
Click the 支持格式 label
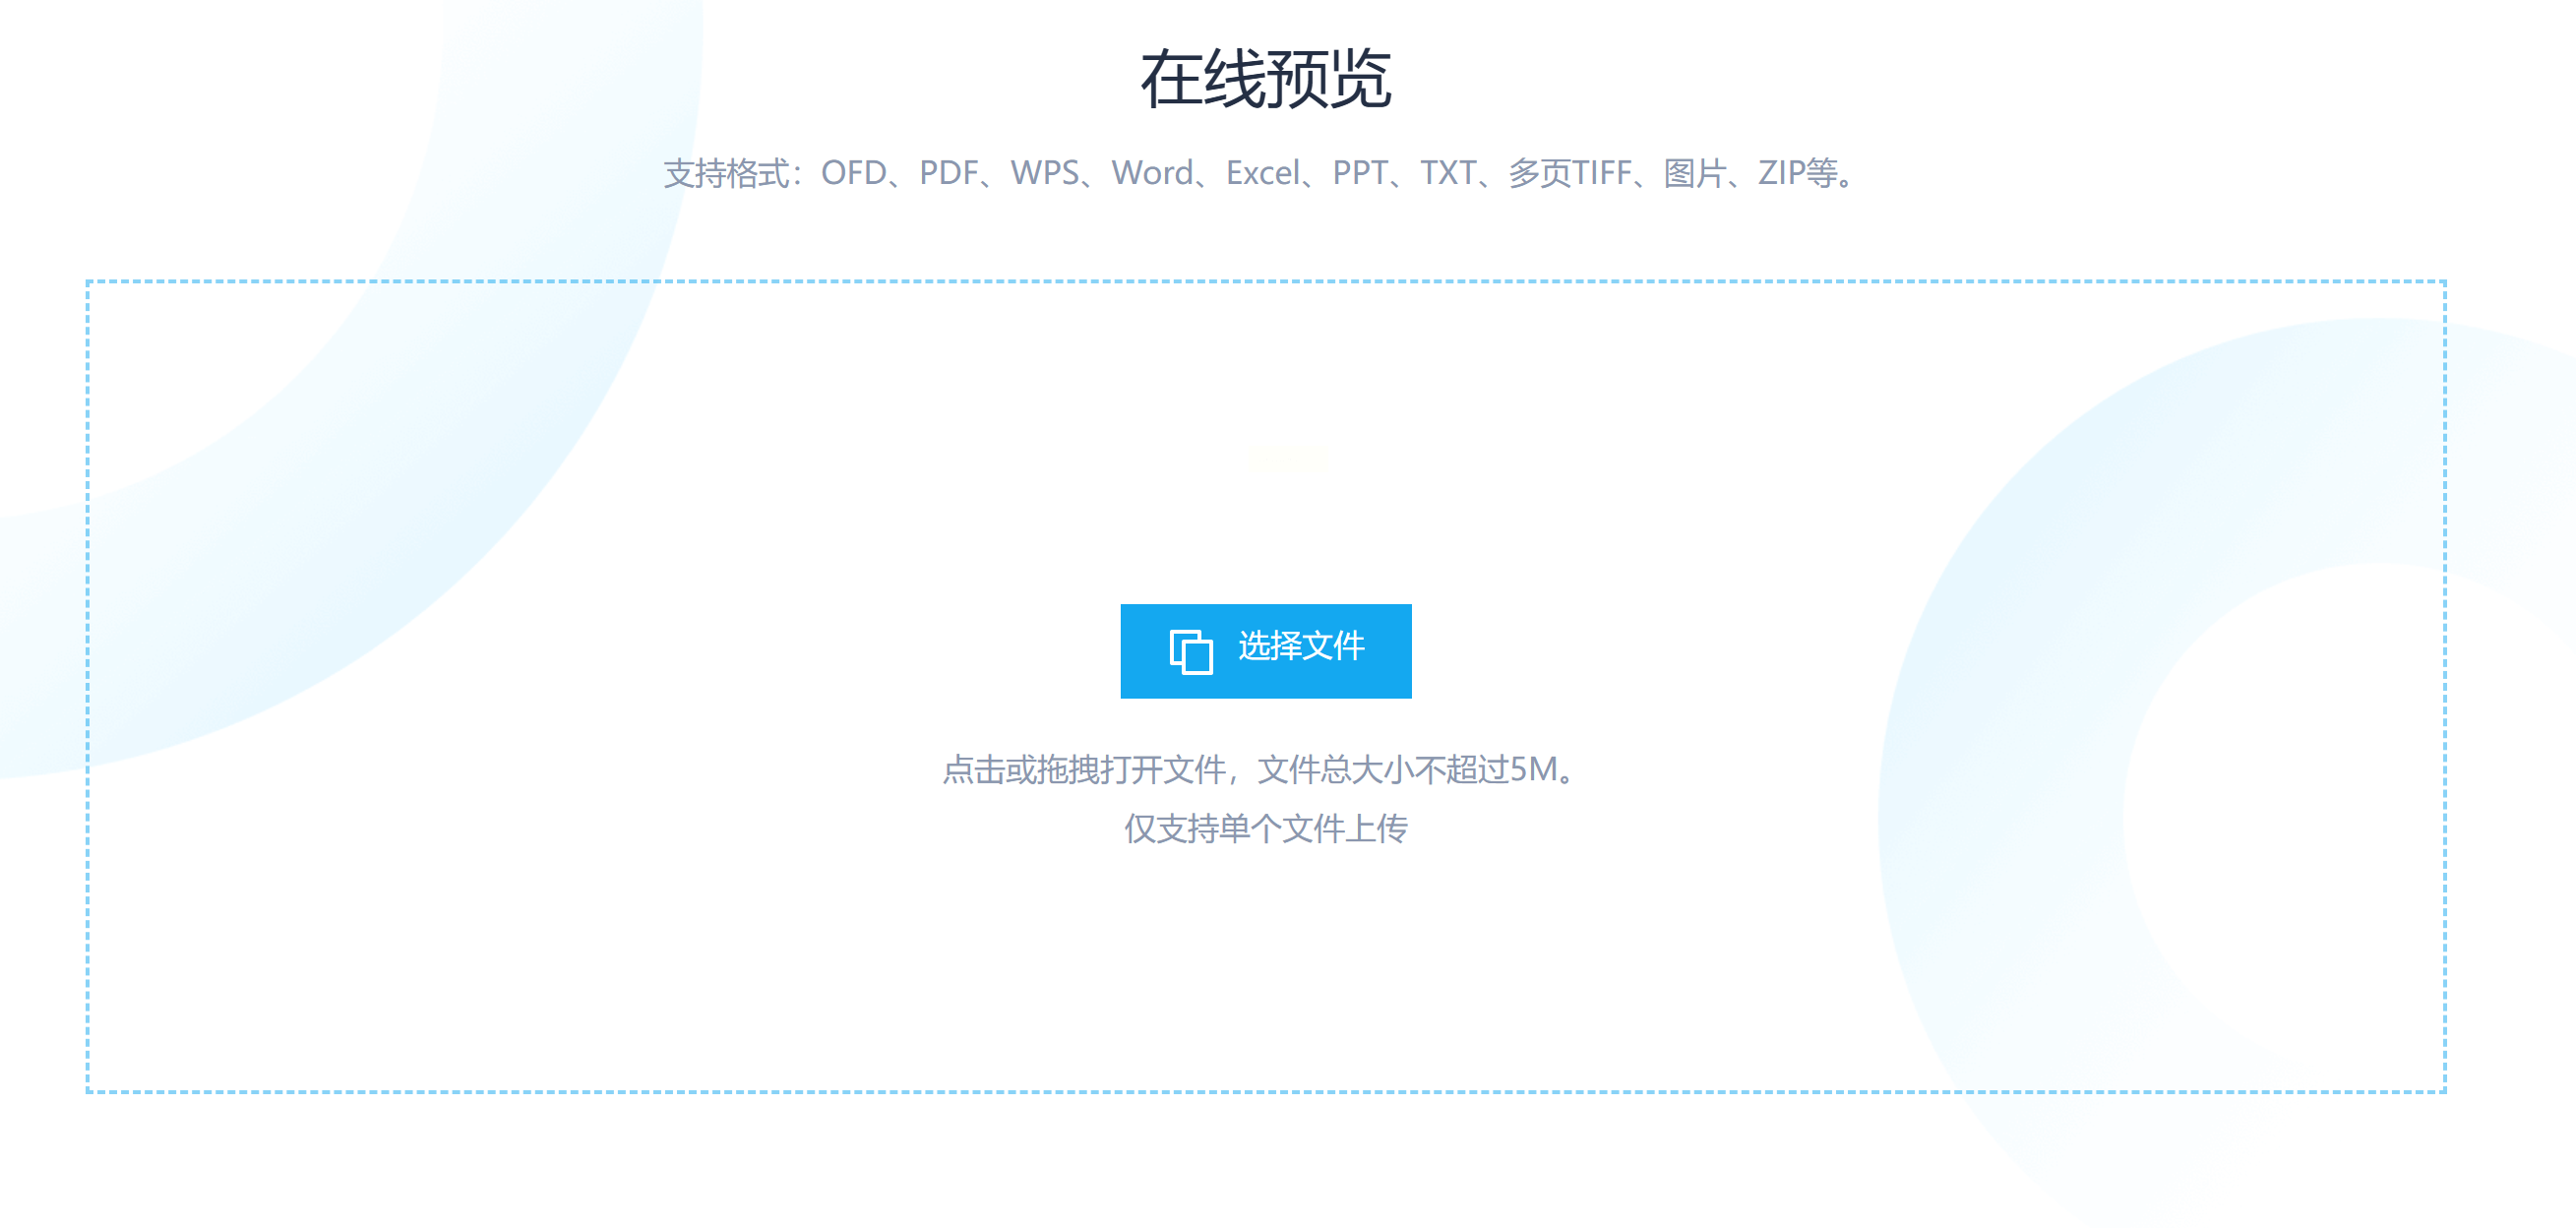point(726,173)
